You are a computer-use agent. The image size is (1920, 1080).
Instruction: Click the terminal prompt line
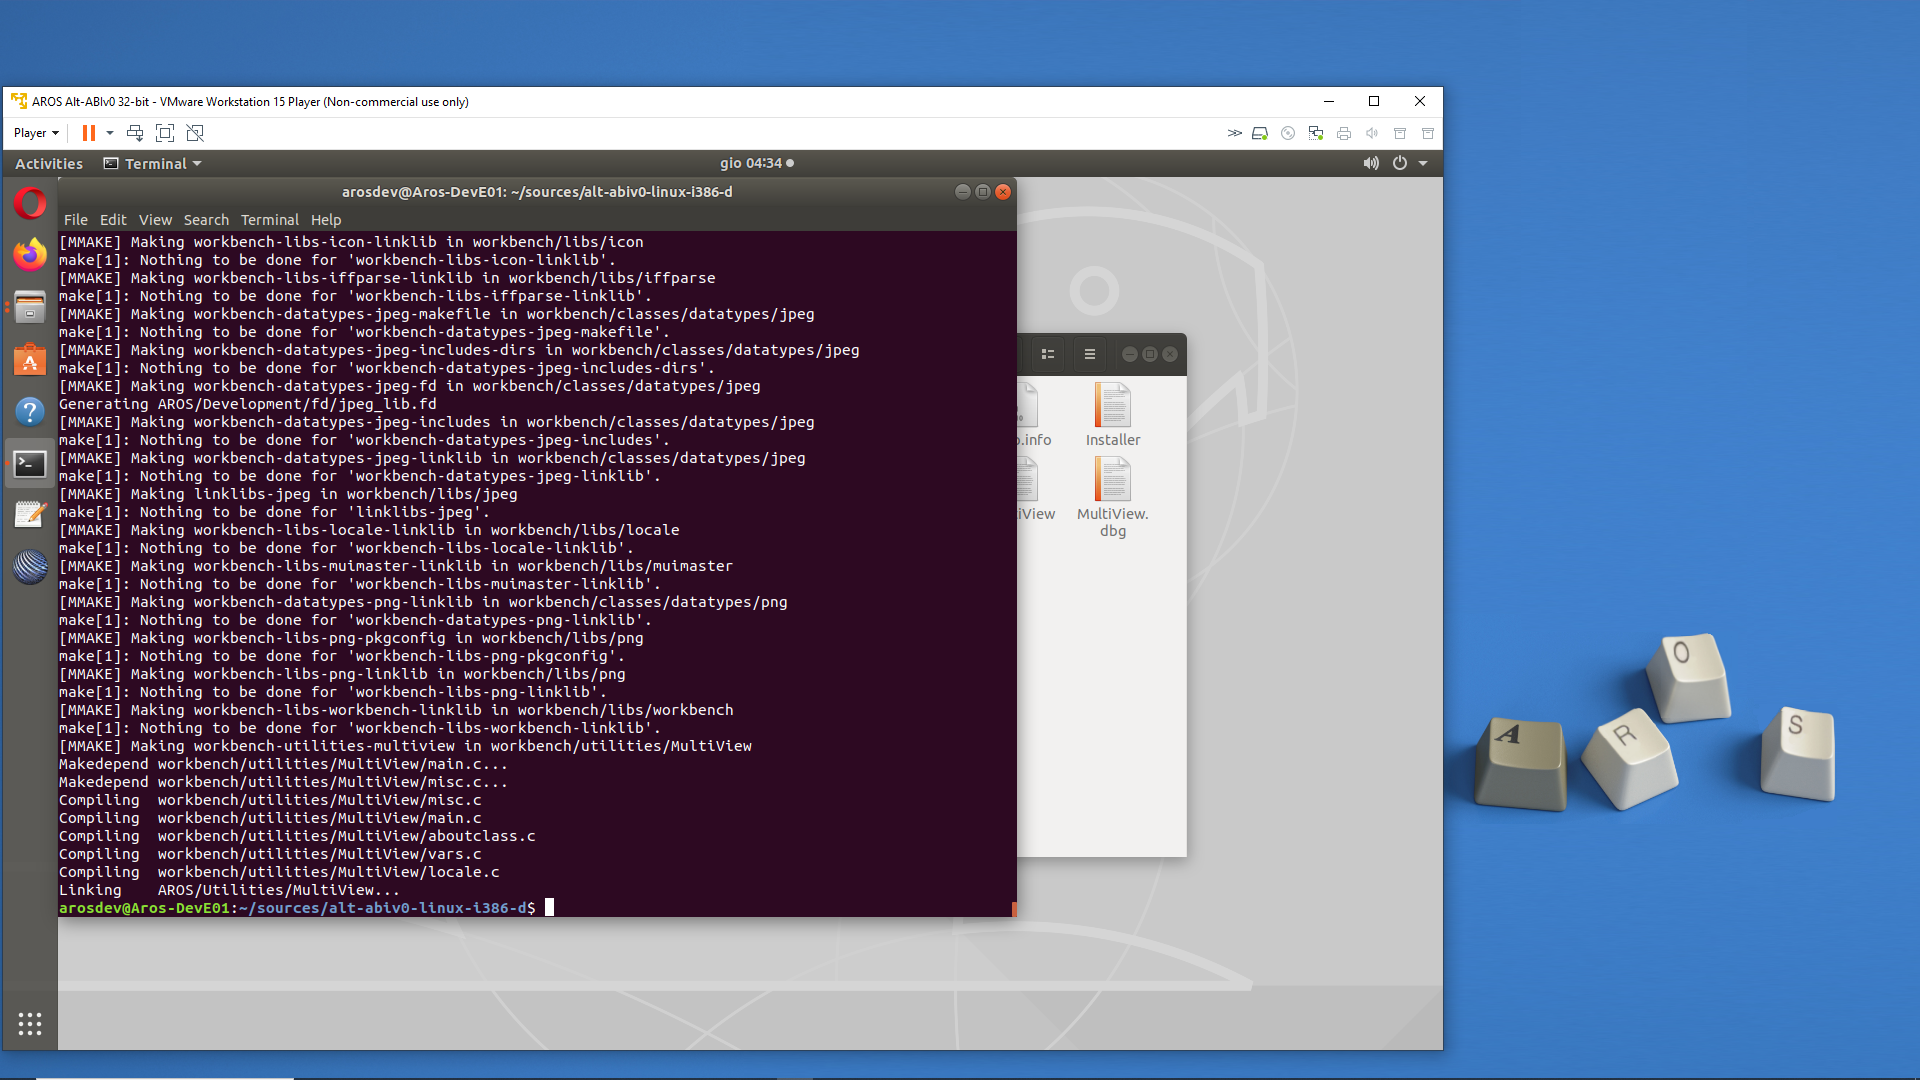point(306,908)
